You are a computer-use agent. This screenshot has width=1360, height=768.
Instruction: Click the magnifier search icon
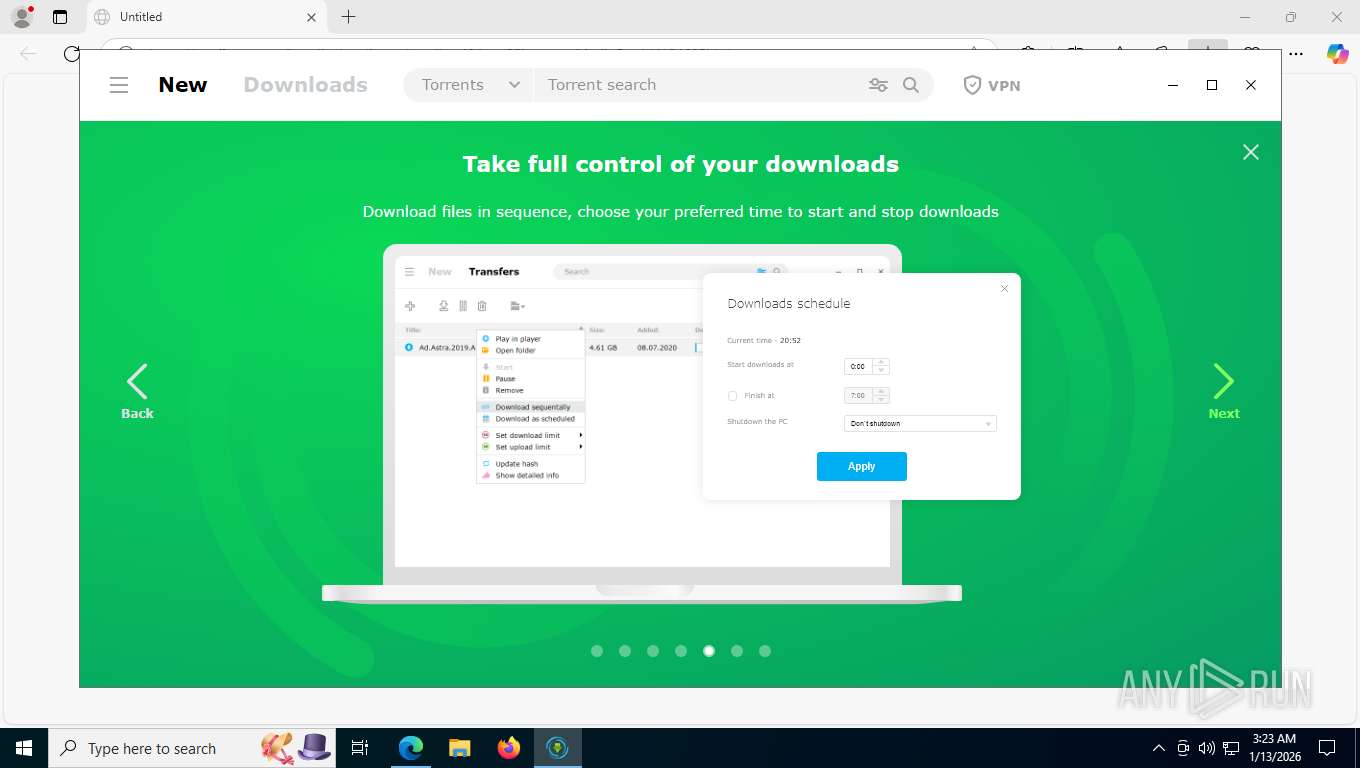coord(911,85)
